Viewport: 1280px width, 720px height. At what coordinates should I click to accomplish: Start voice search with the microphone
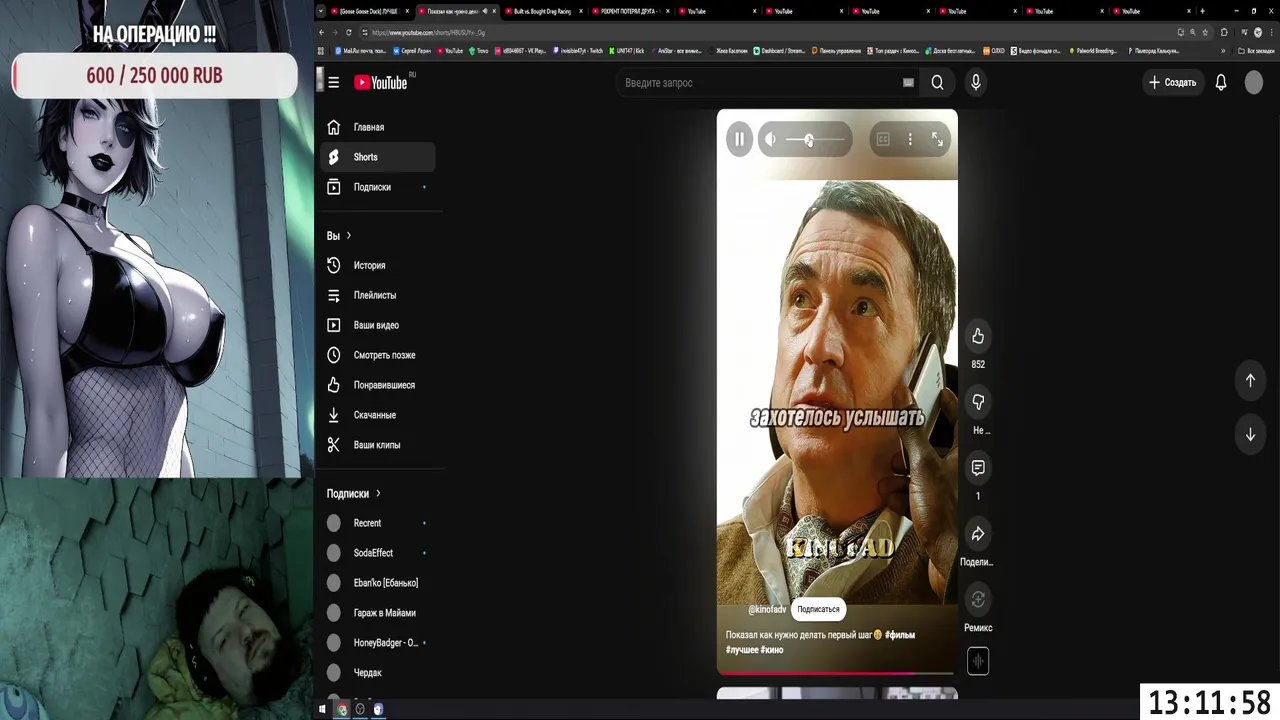[x=976, y=83]
